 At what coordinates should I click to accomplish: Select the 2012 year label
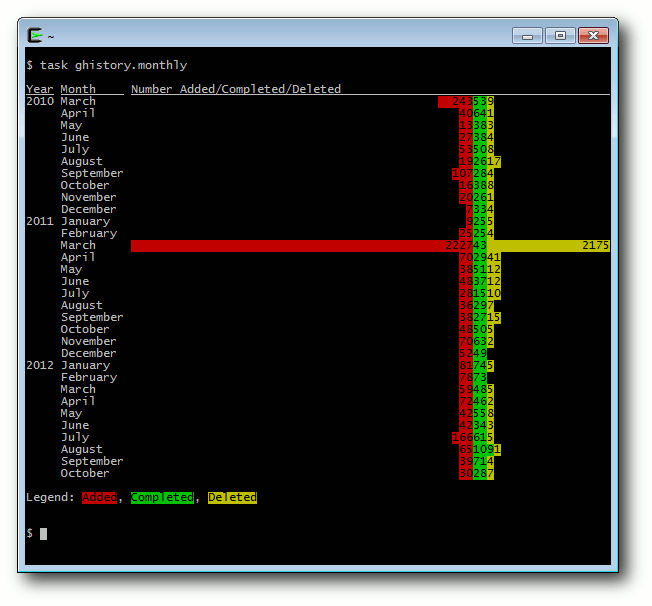click(40, 365)
